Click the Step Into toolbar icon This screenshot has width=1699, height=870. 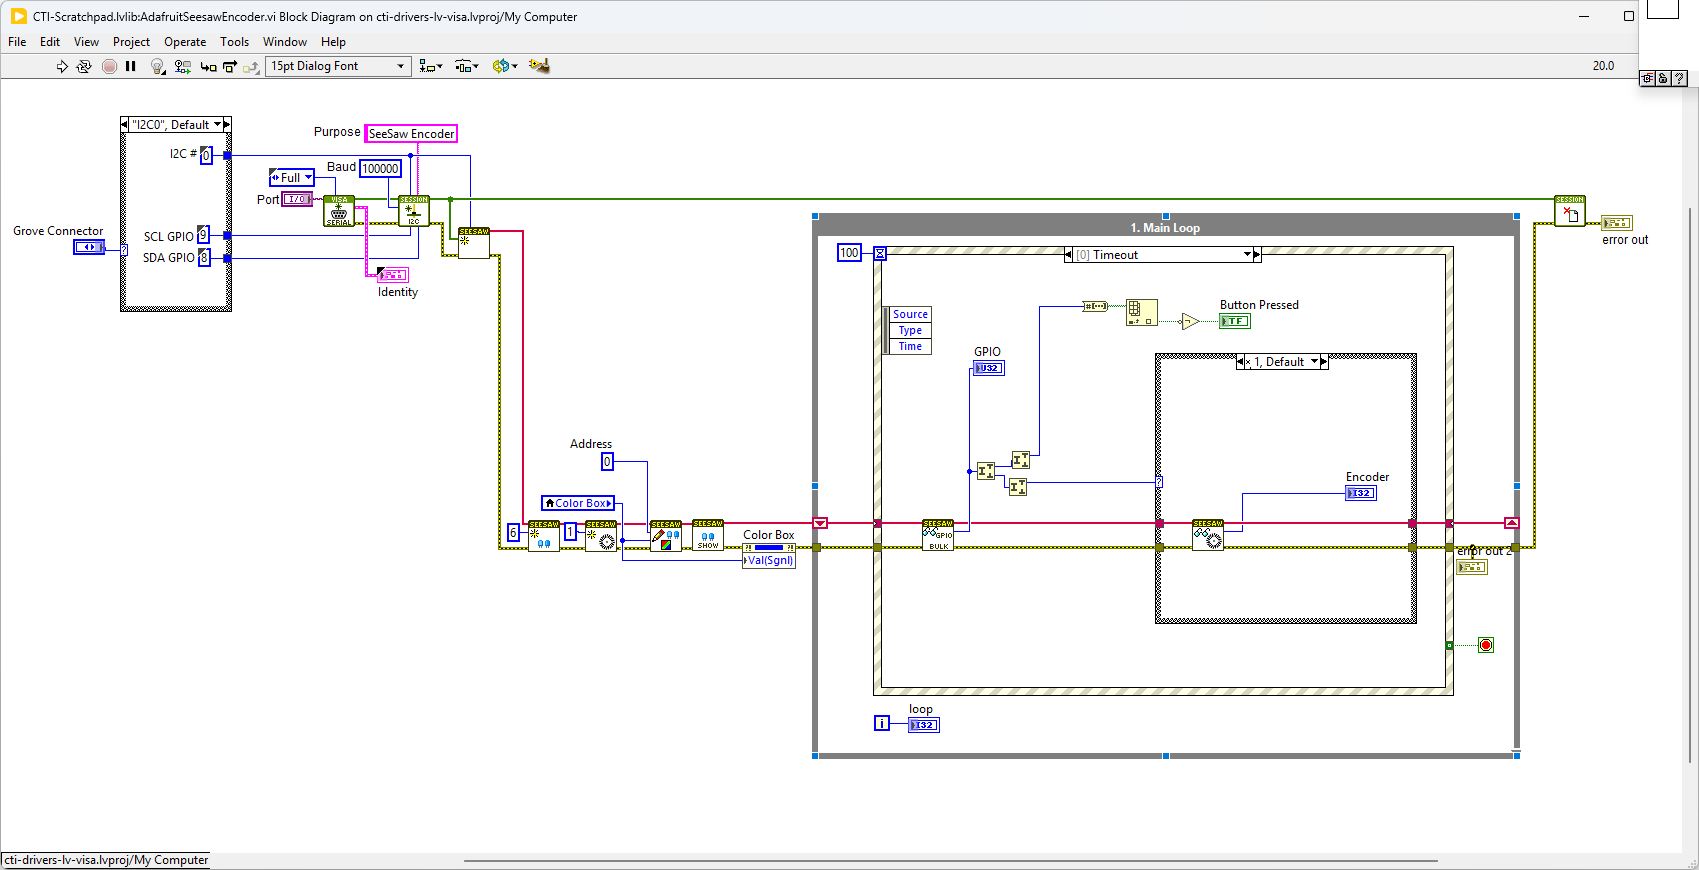[208, 66]
